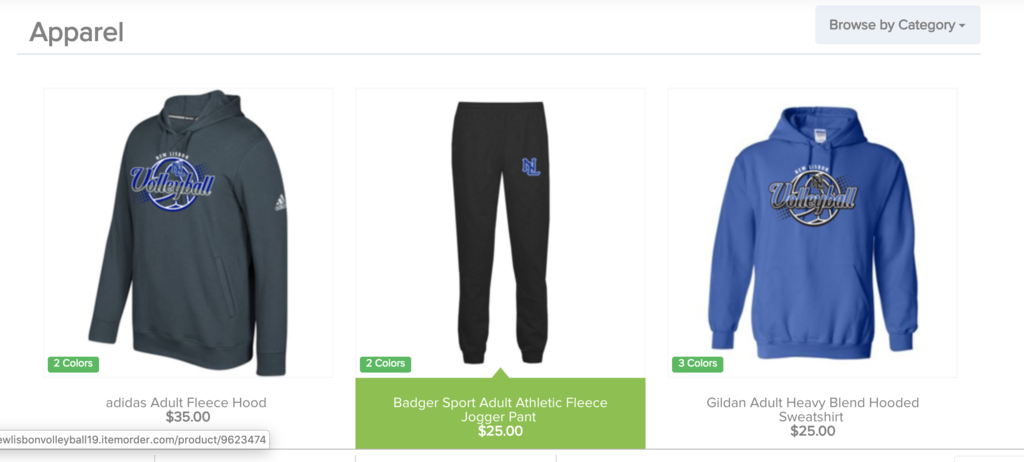Click the $25.00 price in the green caption
The height and width of the screenshot is (462, 1024).
(x=500, y=431)
